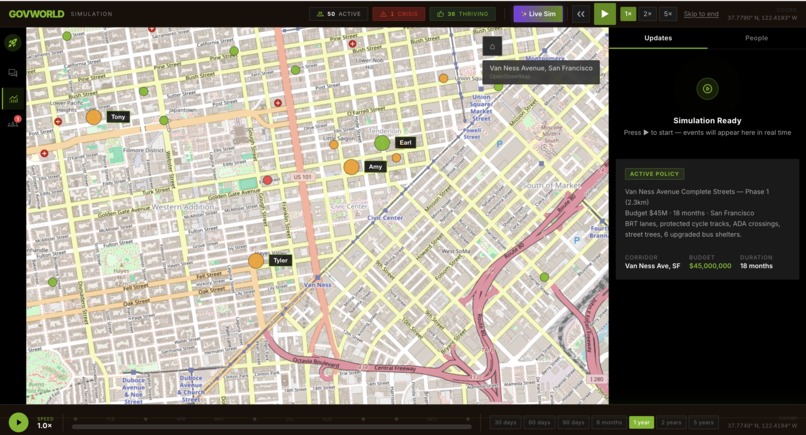Click the Earl name label
The image size is (806, 435).
[406, 142]
